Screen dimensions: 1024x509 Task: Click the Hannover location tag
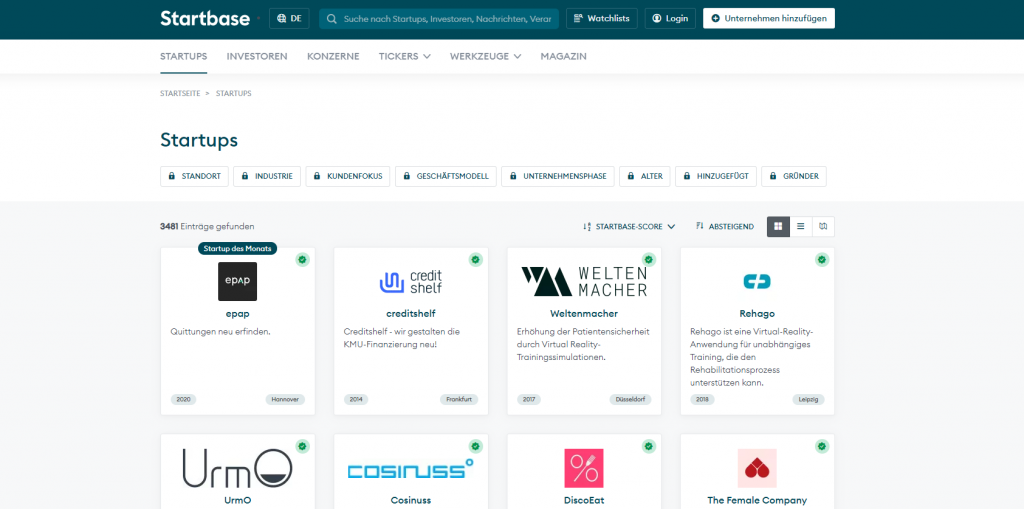pyautogui.click(x=285, y=400)
